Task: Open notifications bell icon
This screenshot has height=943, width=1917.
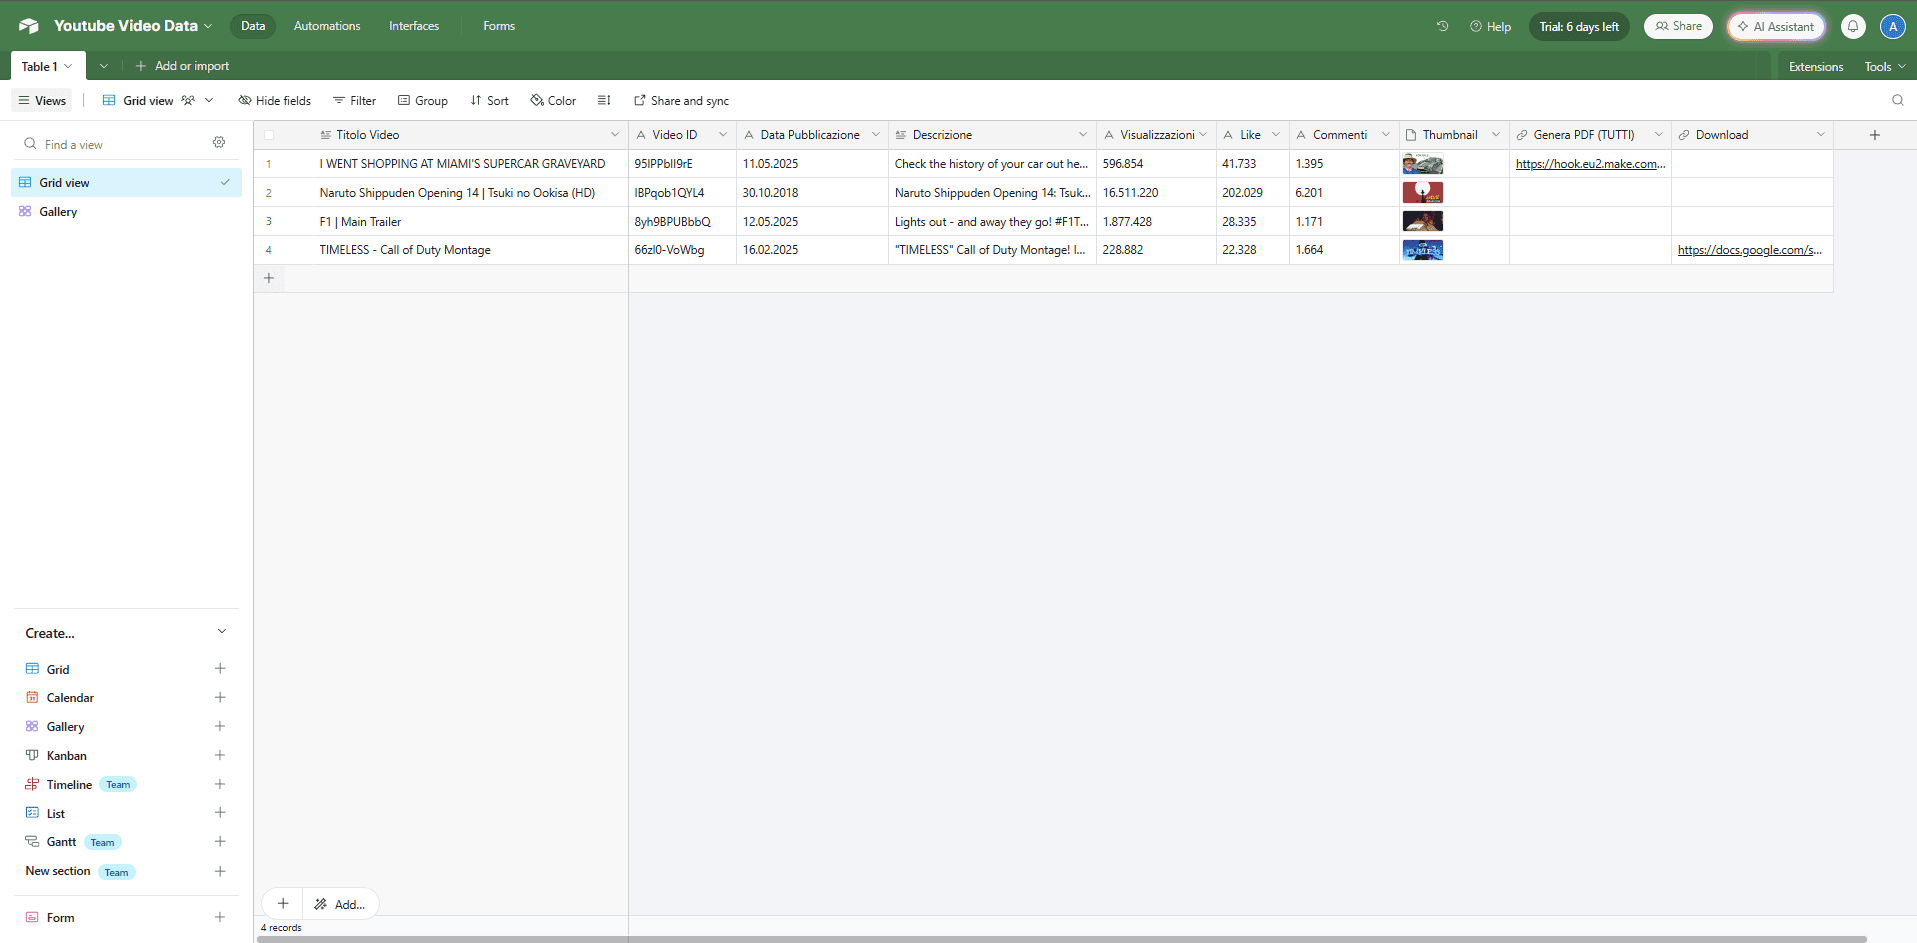Action: 1853,27
